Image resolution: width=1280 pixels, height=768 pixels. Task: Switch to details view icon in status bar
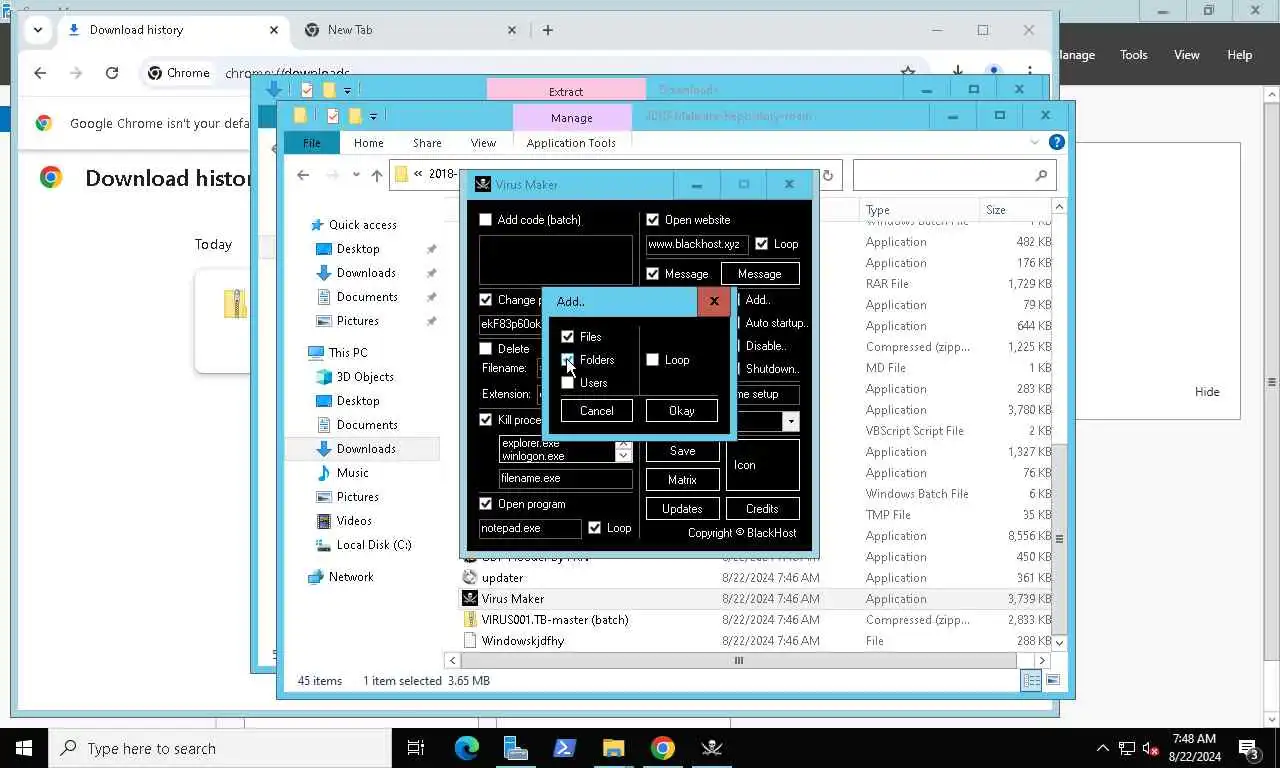[x=1031, y=681]
